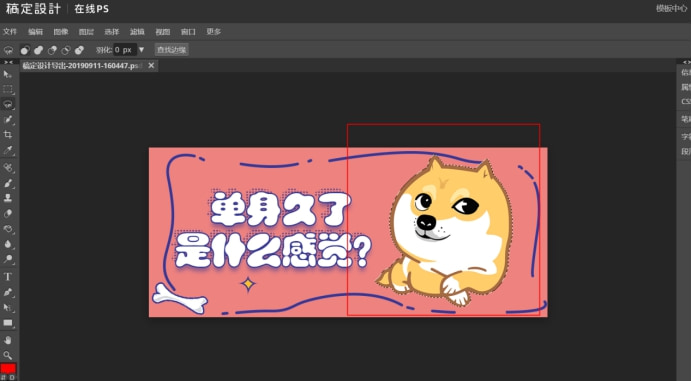Select the Clone Stamp tool
The height and width of the screenshot is (381, 692).
(8, 198)
